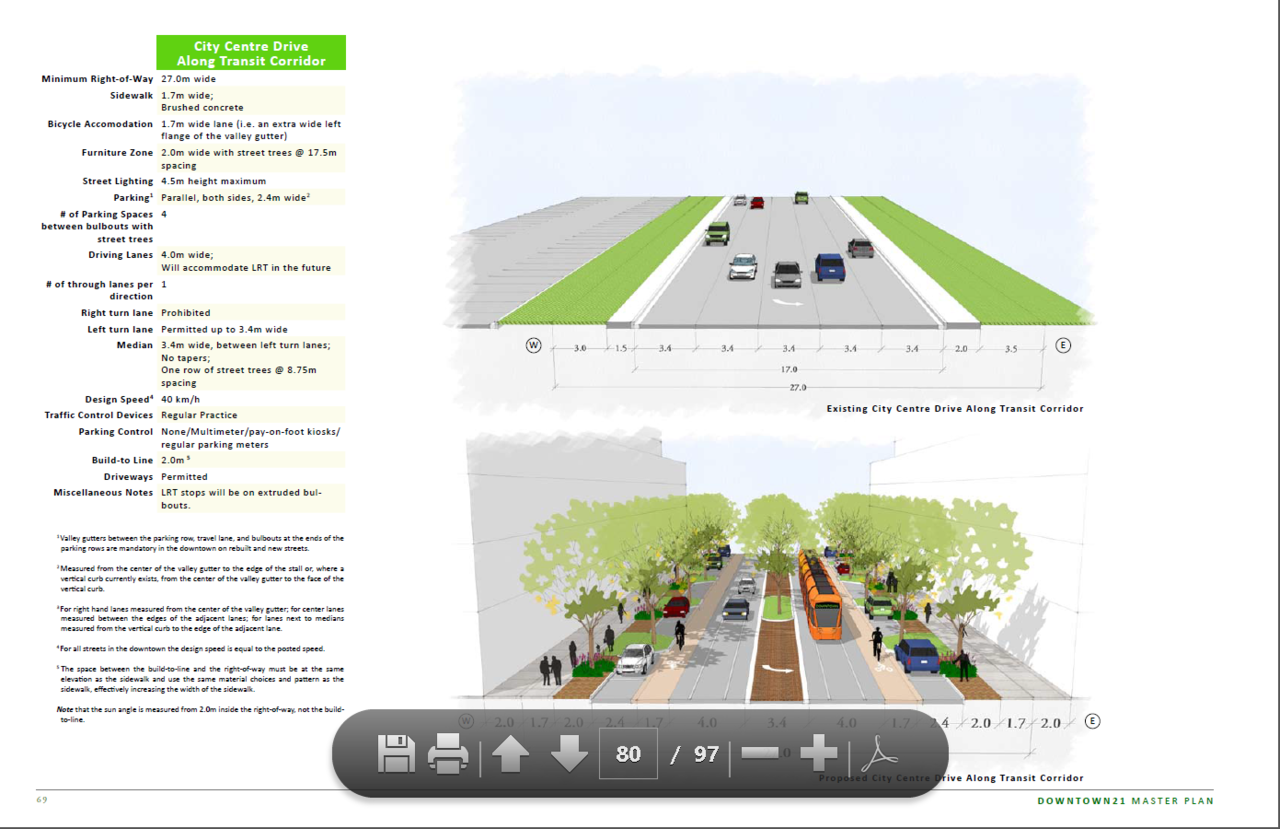Click the circled W marker on existing section

pyautogui.click(x=534, y=346)
